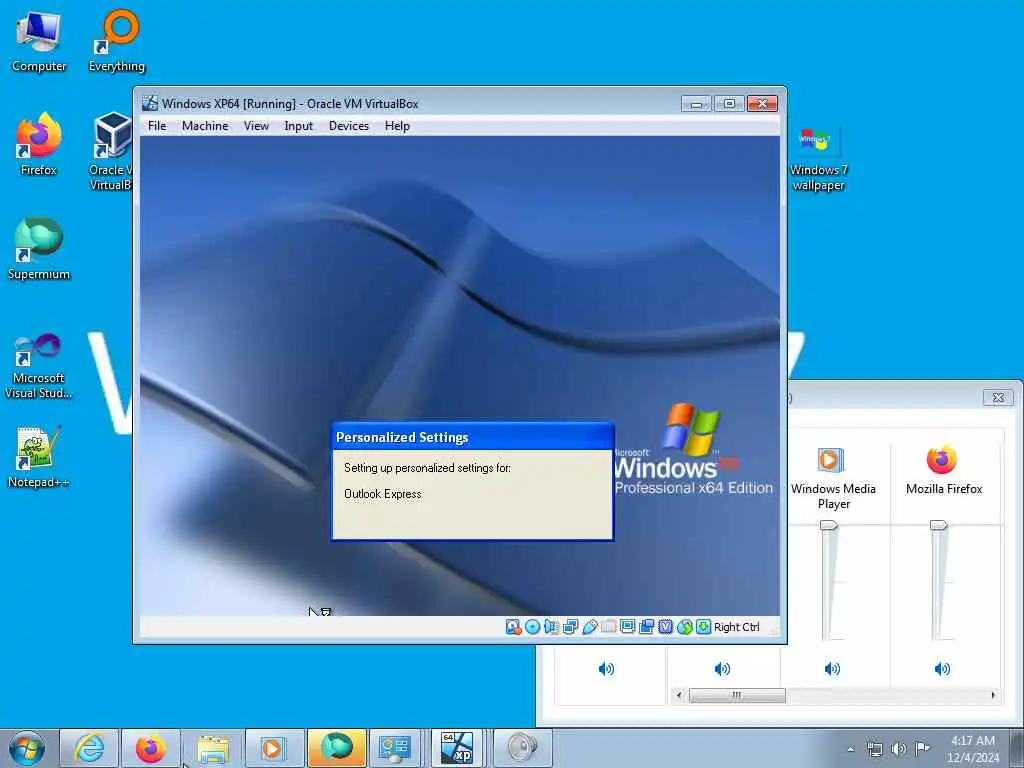This screenshot has width=1024, height=768.
Task: Select the Everything desktop shortcut
Action: tap(117, 42)
